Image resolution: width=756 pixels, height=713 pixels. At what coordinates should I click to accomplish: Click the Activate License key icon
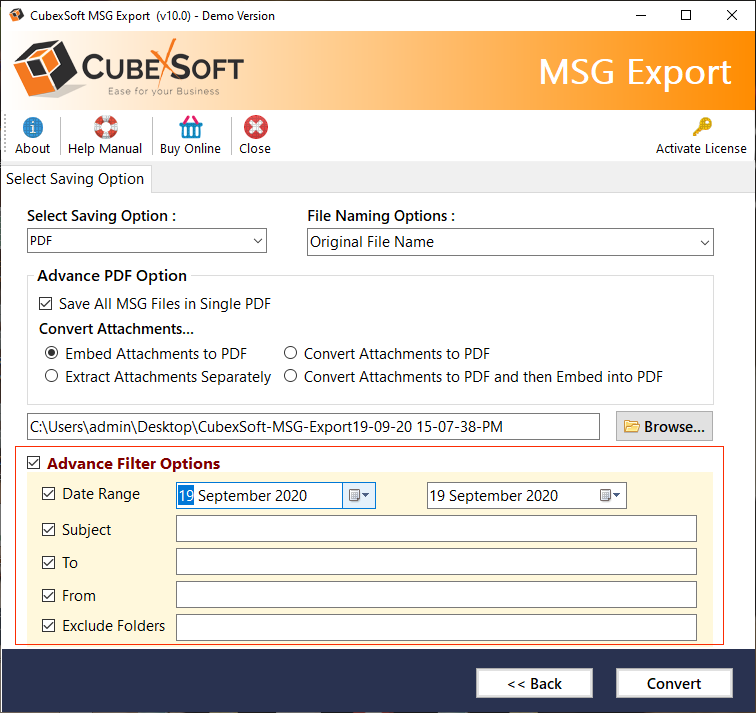coord(702,127)
